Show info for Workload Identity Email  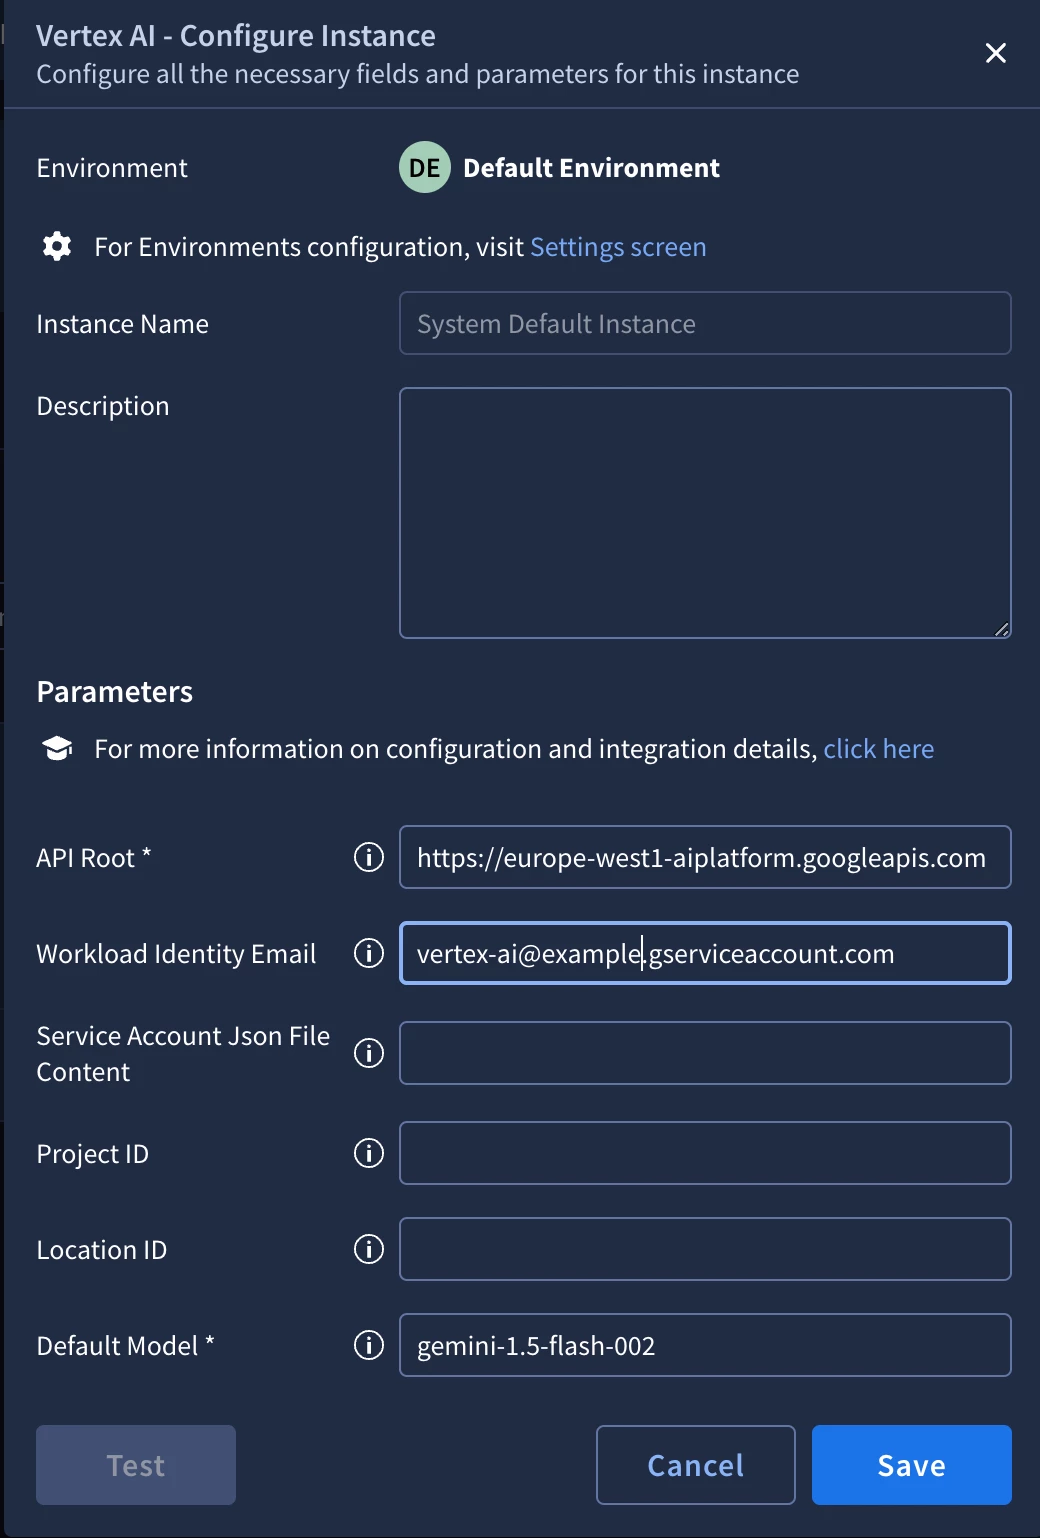click(x=369, y=953)
